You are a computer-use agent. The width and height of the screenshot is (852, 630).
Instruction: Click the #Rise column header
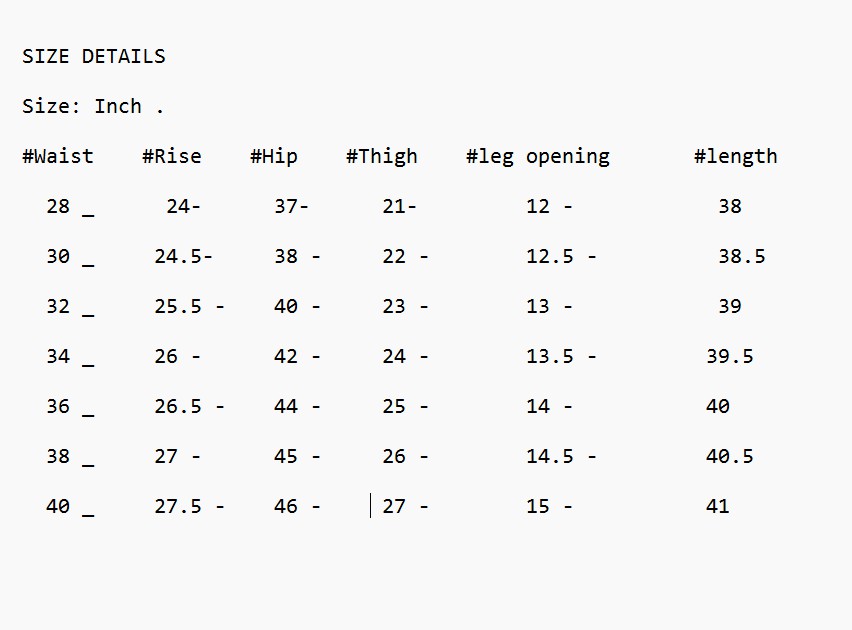point(172,157)
